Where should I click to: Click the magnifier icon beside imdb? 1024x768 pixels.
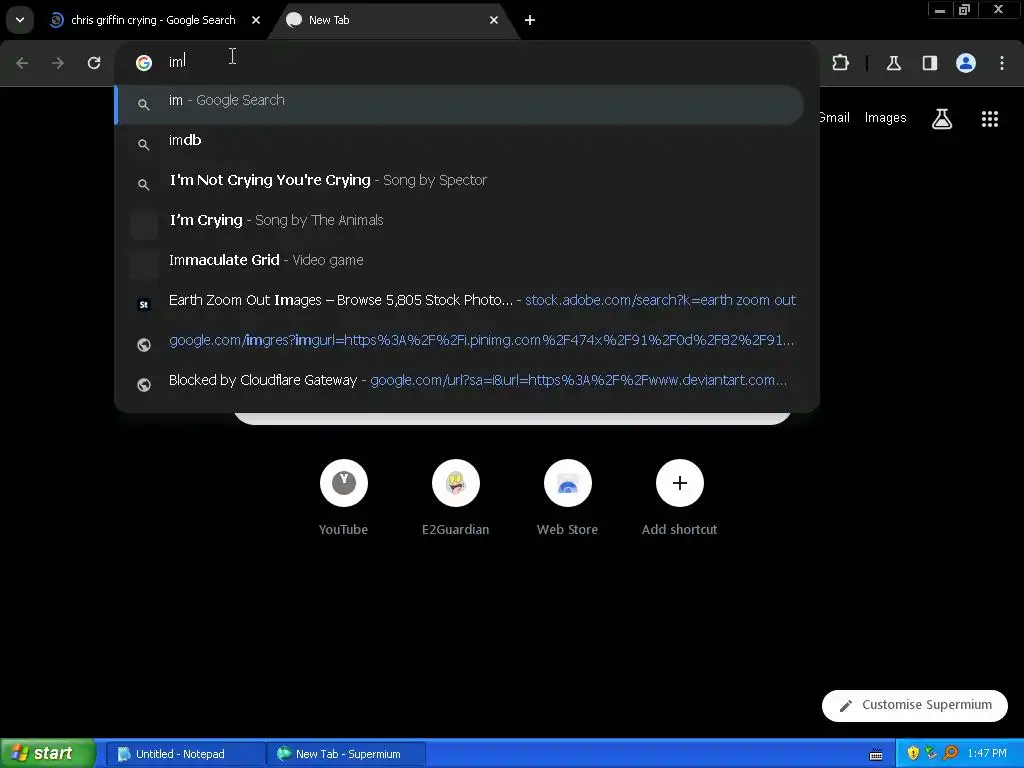[144, 144]
